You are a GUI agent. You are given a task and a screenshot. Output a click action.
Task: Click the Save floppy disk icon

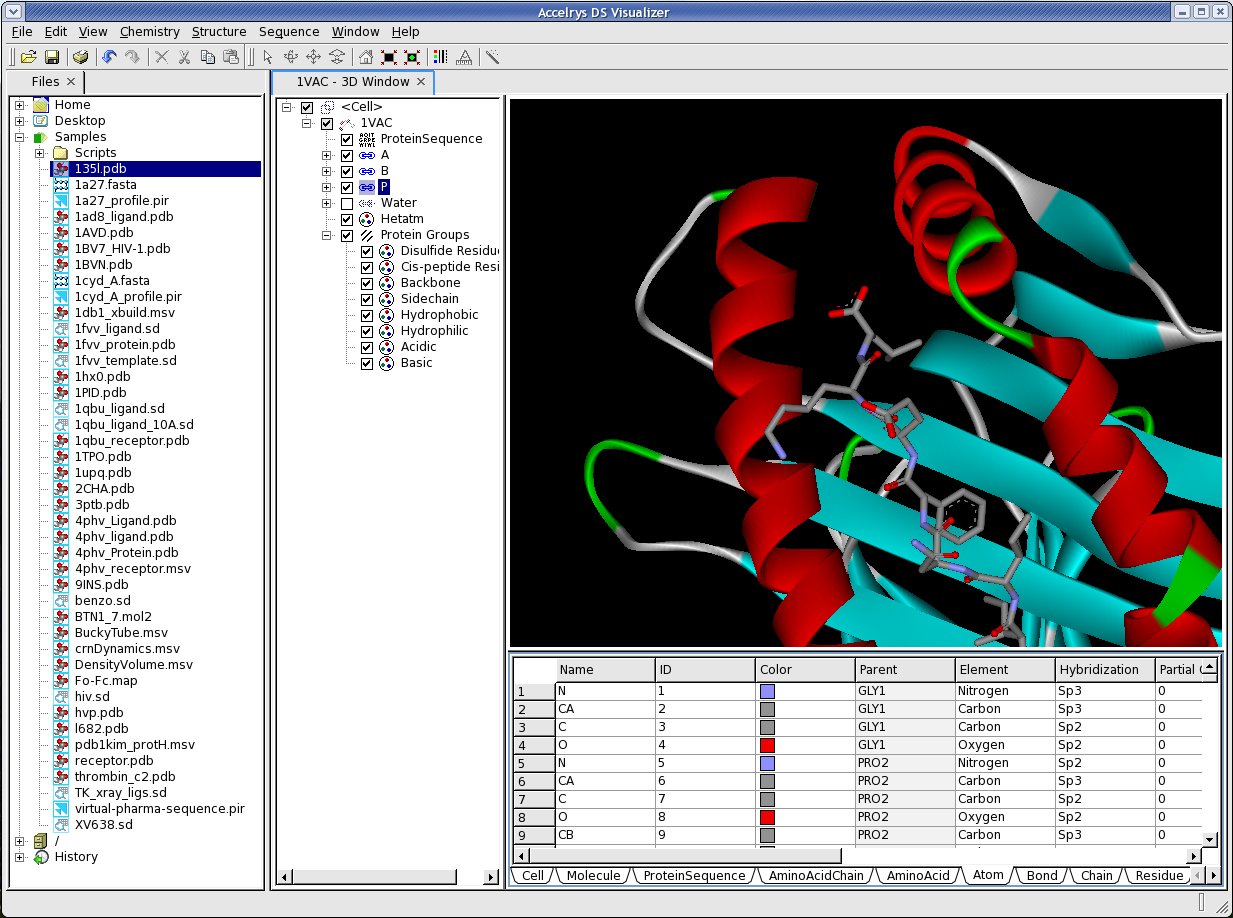[51, 57]
